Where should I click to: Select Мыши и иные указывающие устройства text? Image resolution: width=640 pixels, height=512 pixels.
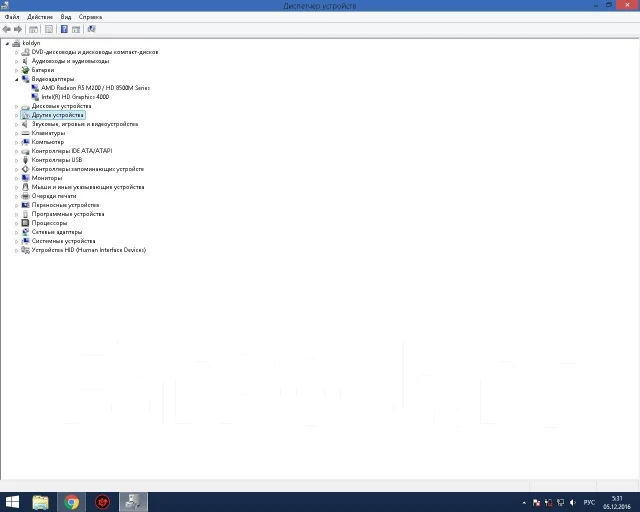[88, 187]
